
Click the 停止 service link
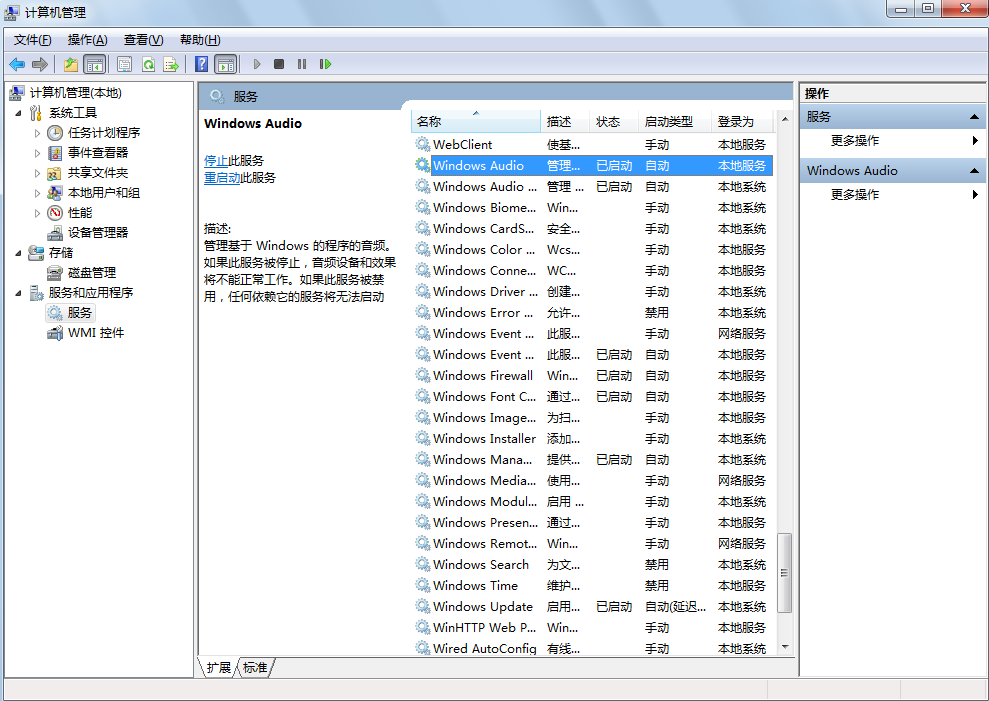pyautogui.click(x=216, y=160)
